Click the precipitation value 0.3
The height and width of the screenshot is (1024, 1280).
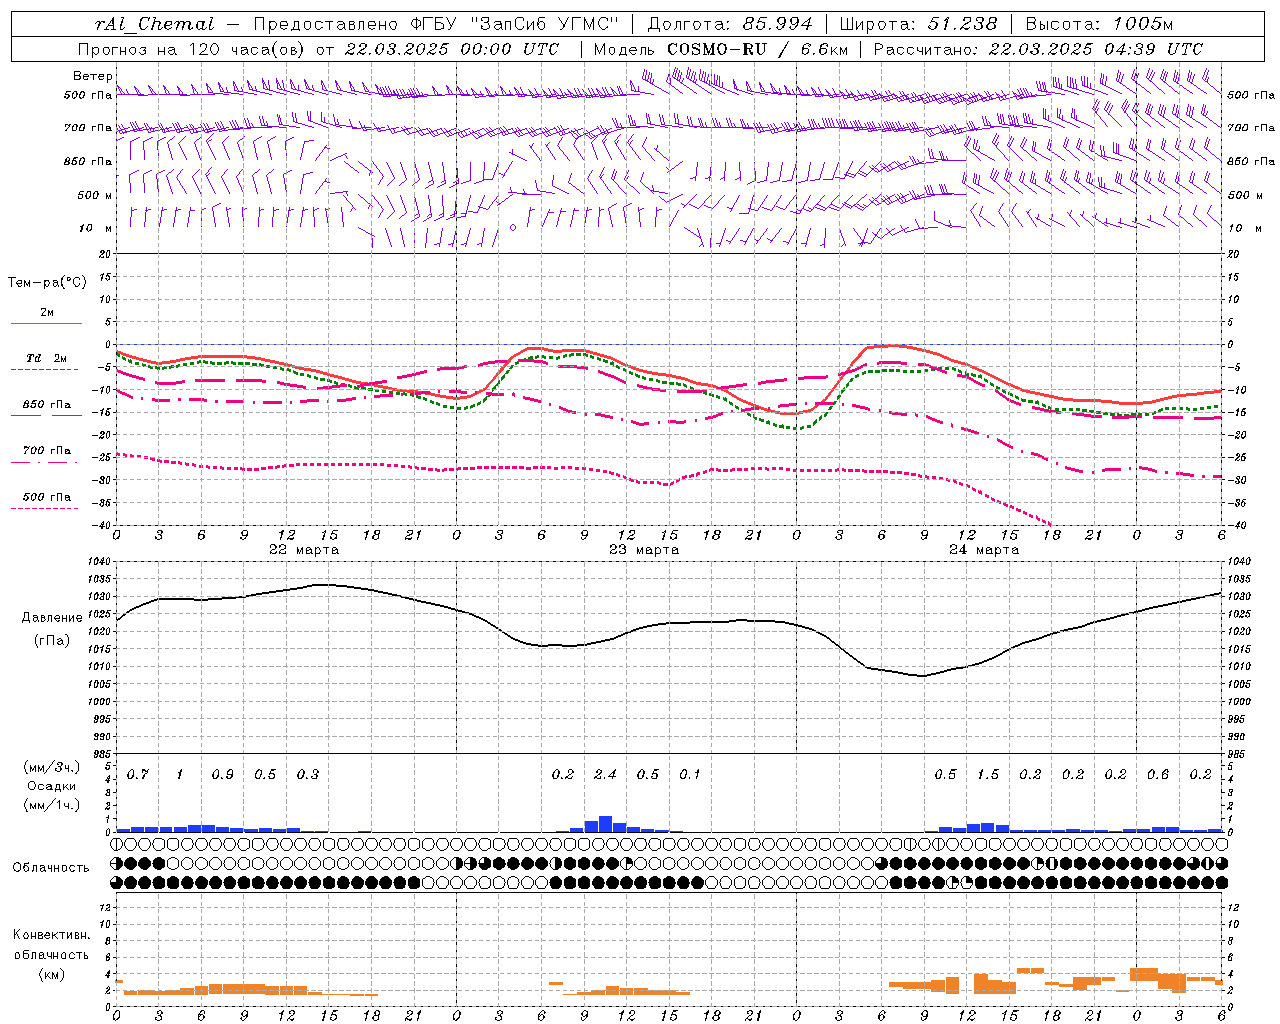[307, 775]
